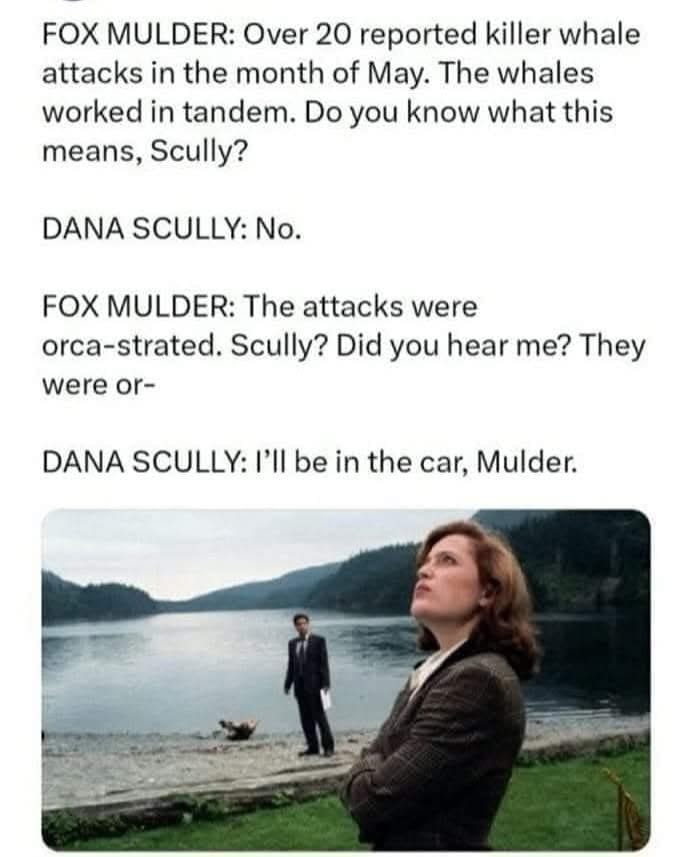The height and width of the screenshot is (857, 686).
Task: Click the second "FOX MULDER:" speaker label
Action: coord(139,307)
